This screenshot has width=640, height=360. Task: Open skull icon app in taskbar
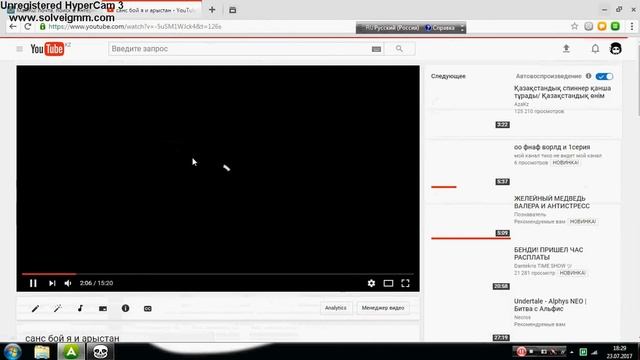(x=100, y=351)
